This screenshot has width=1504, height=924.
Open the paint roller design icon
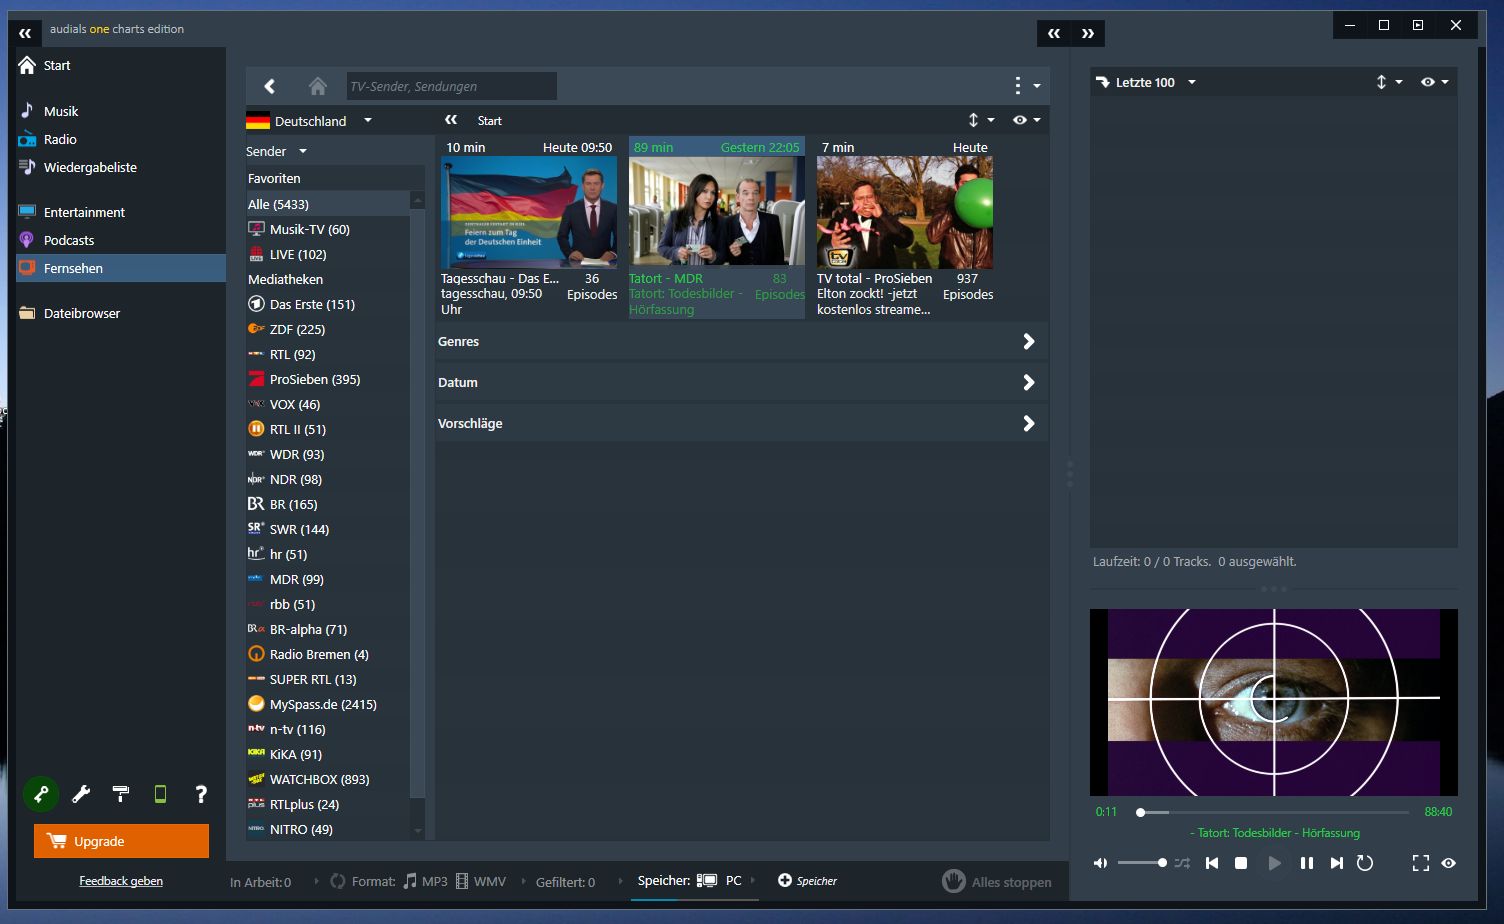(x=121, y=794)
